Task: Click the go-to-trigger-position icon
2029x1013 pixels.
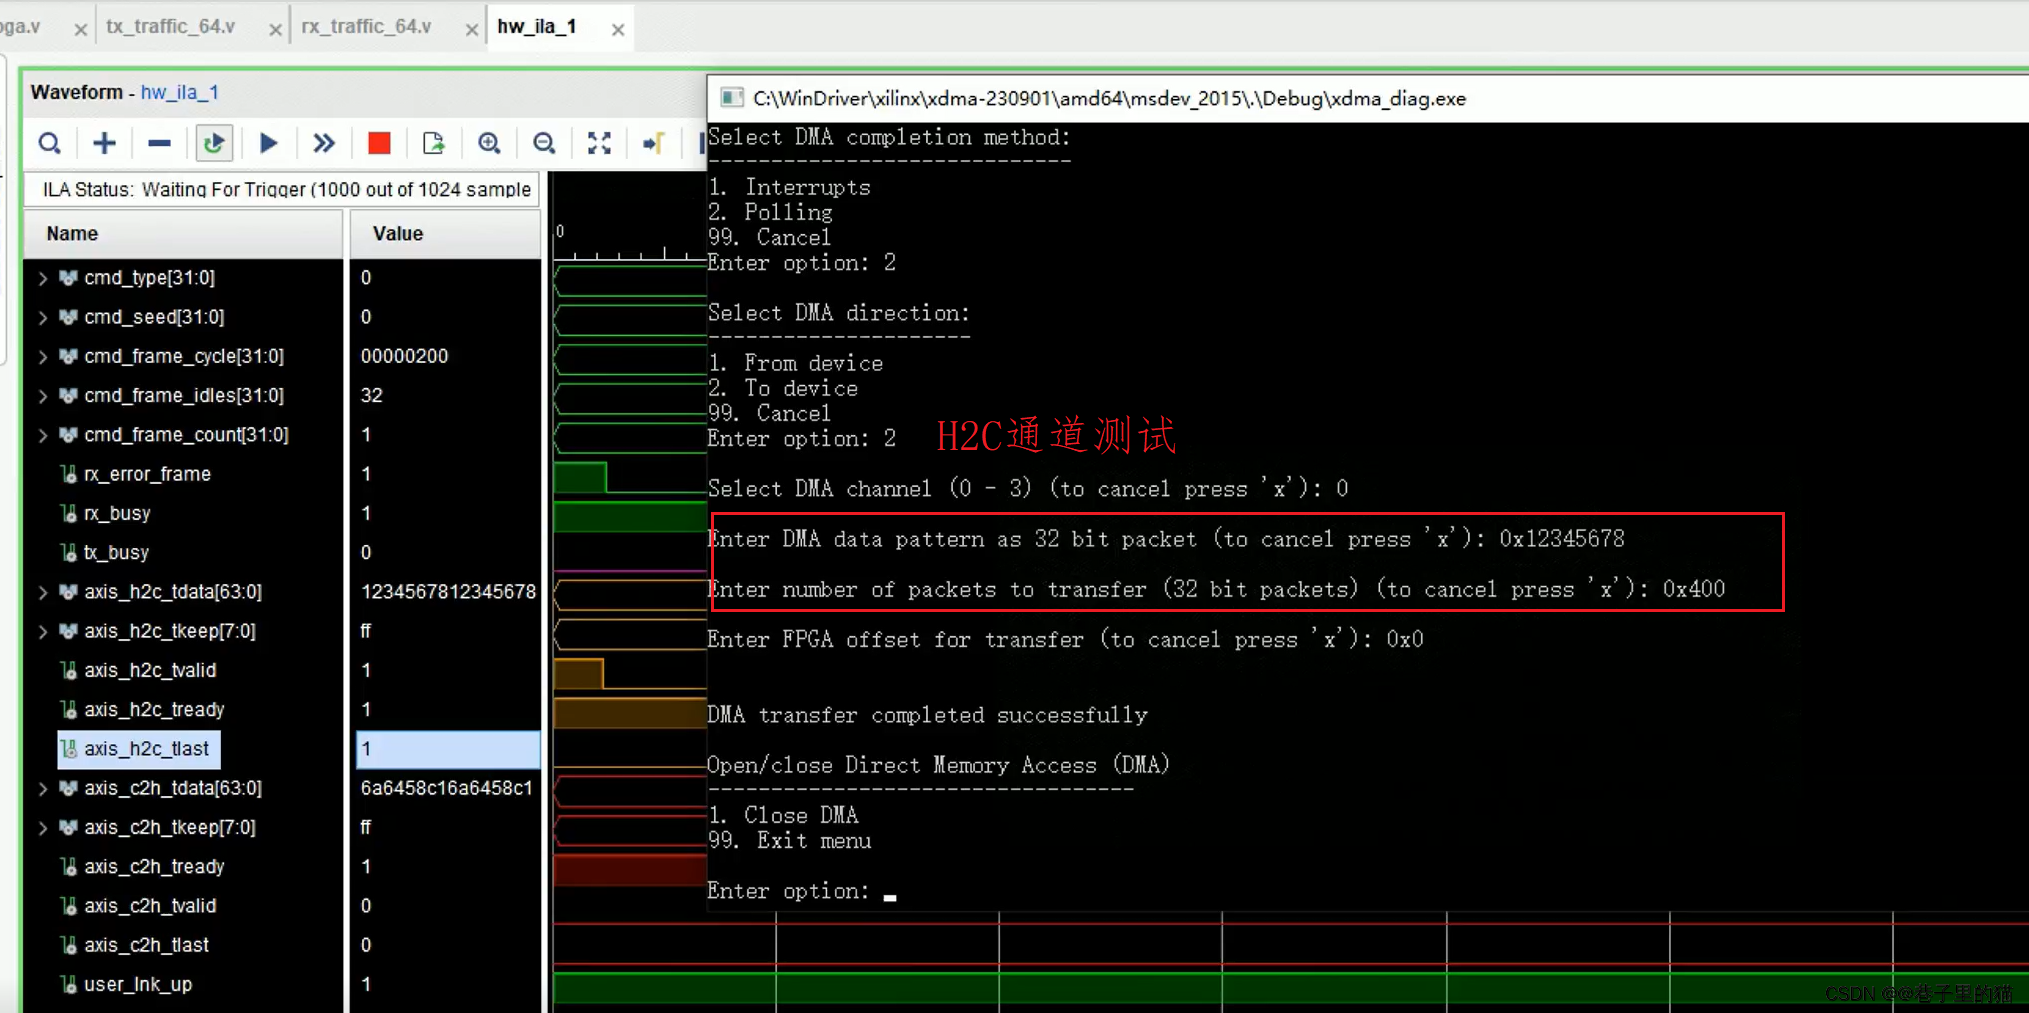Action: 653,143
